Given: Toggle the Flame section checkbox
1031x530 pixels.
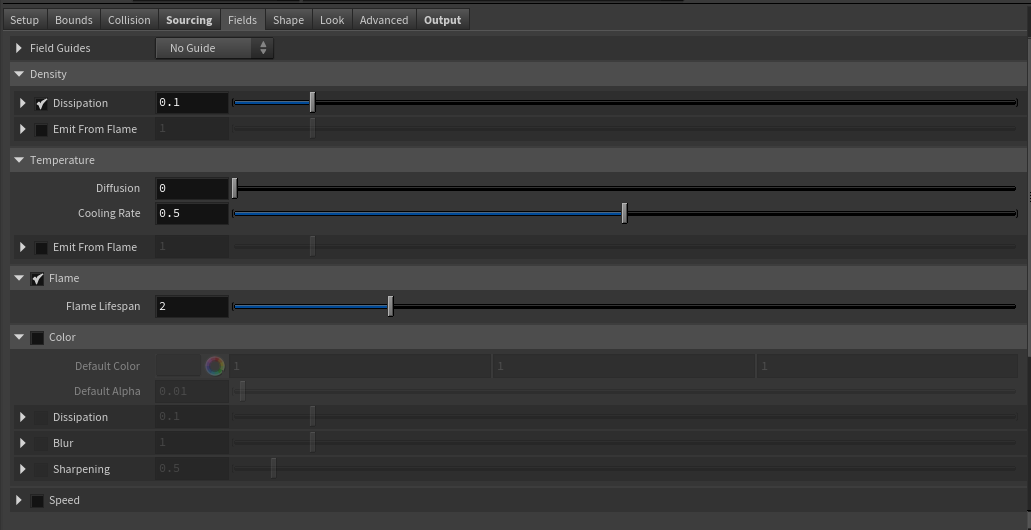Looking at the screenshot, I should tap(37, 279).
